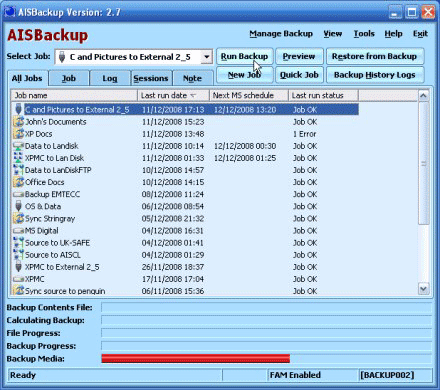Click the Ready status bar text

click(x=23, y=375)
